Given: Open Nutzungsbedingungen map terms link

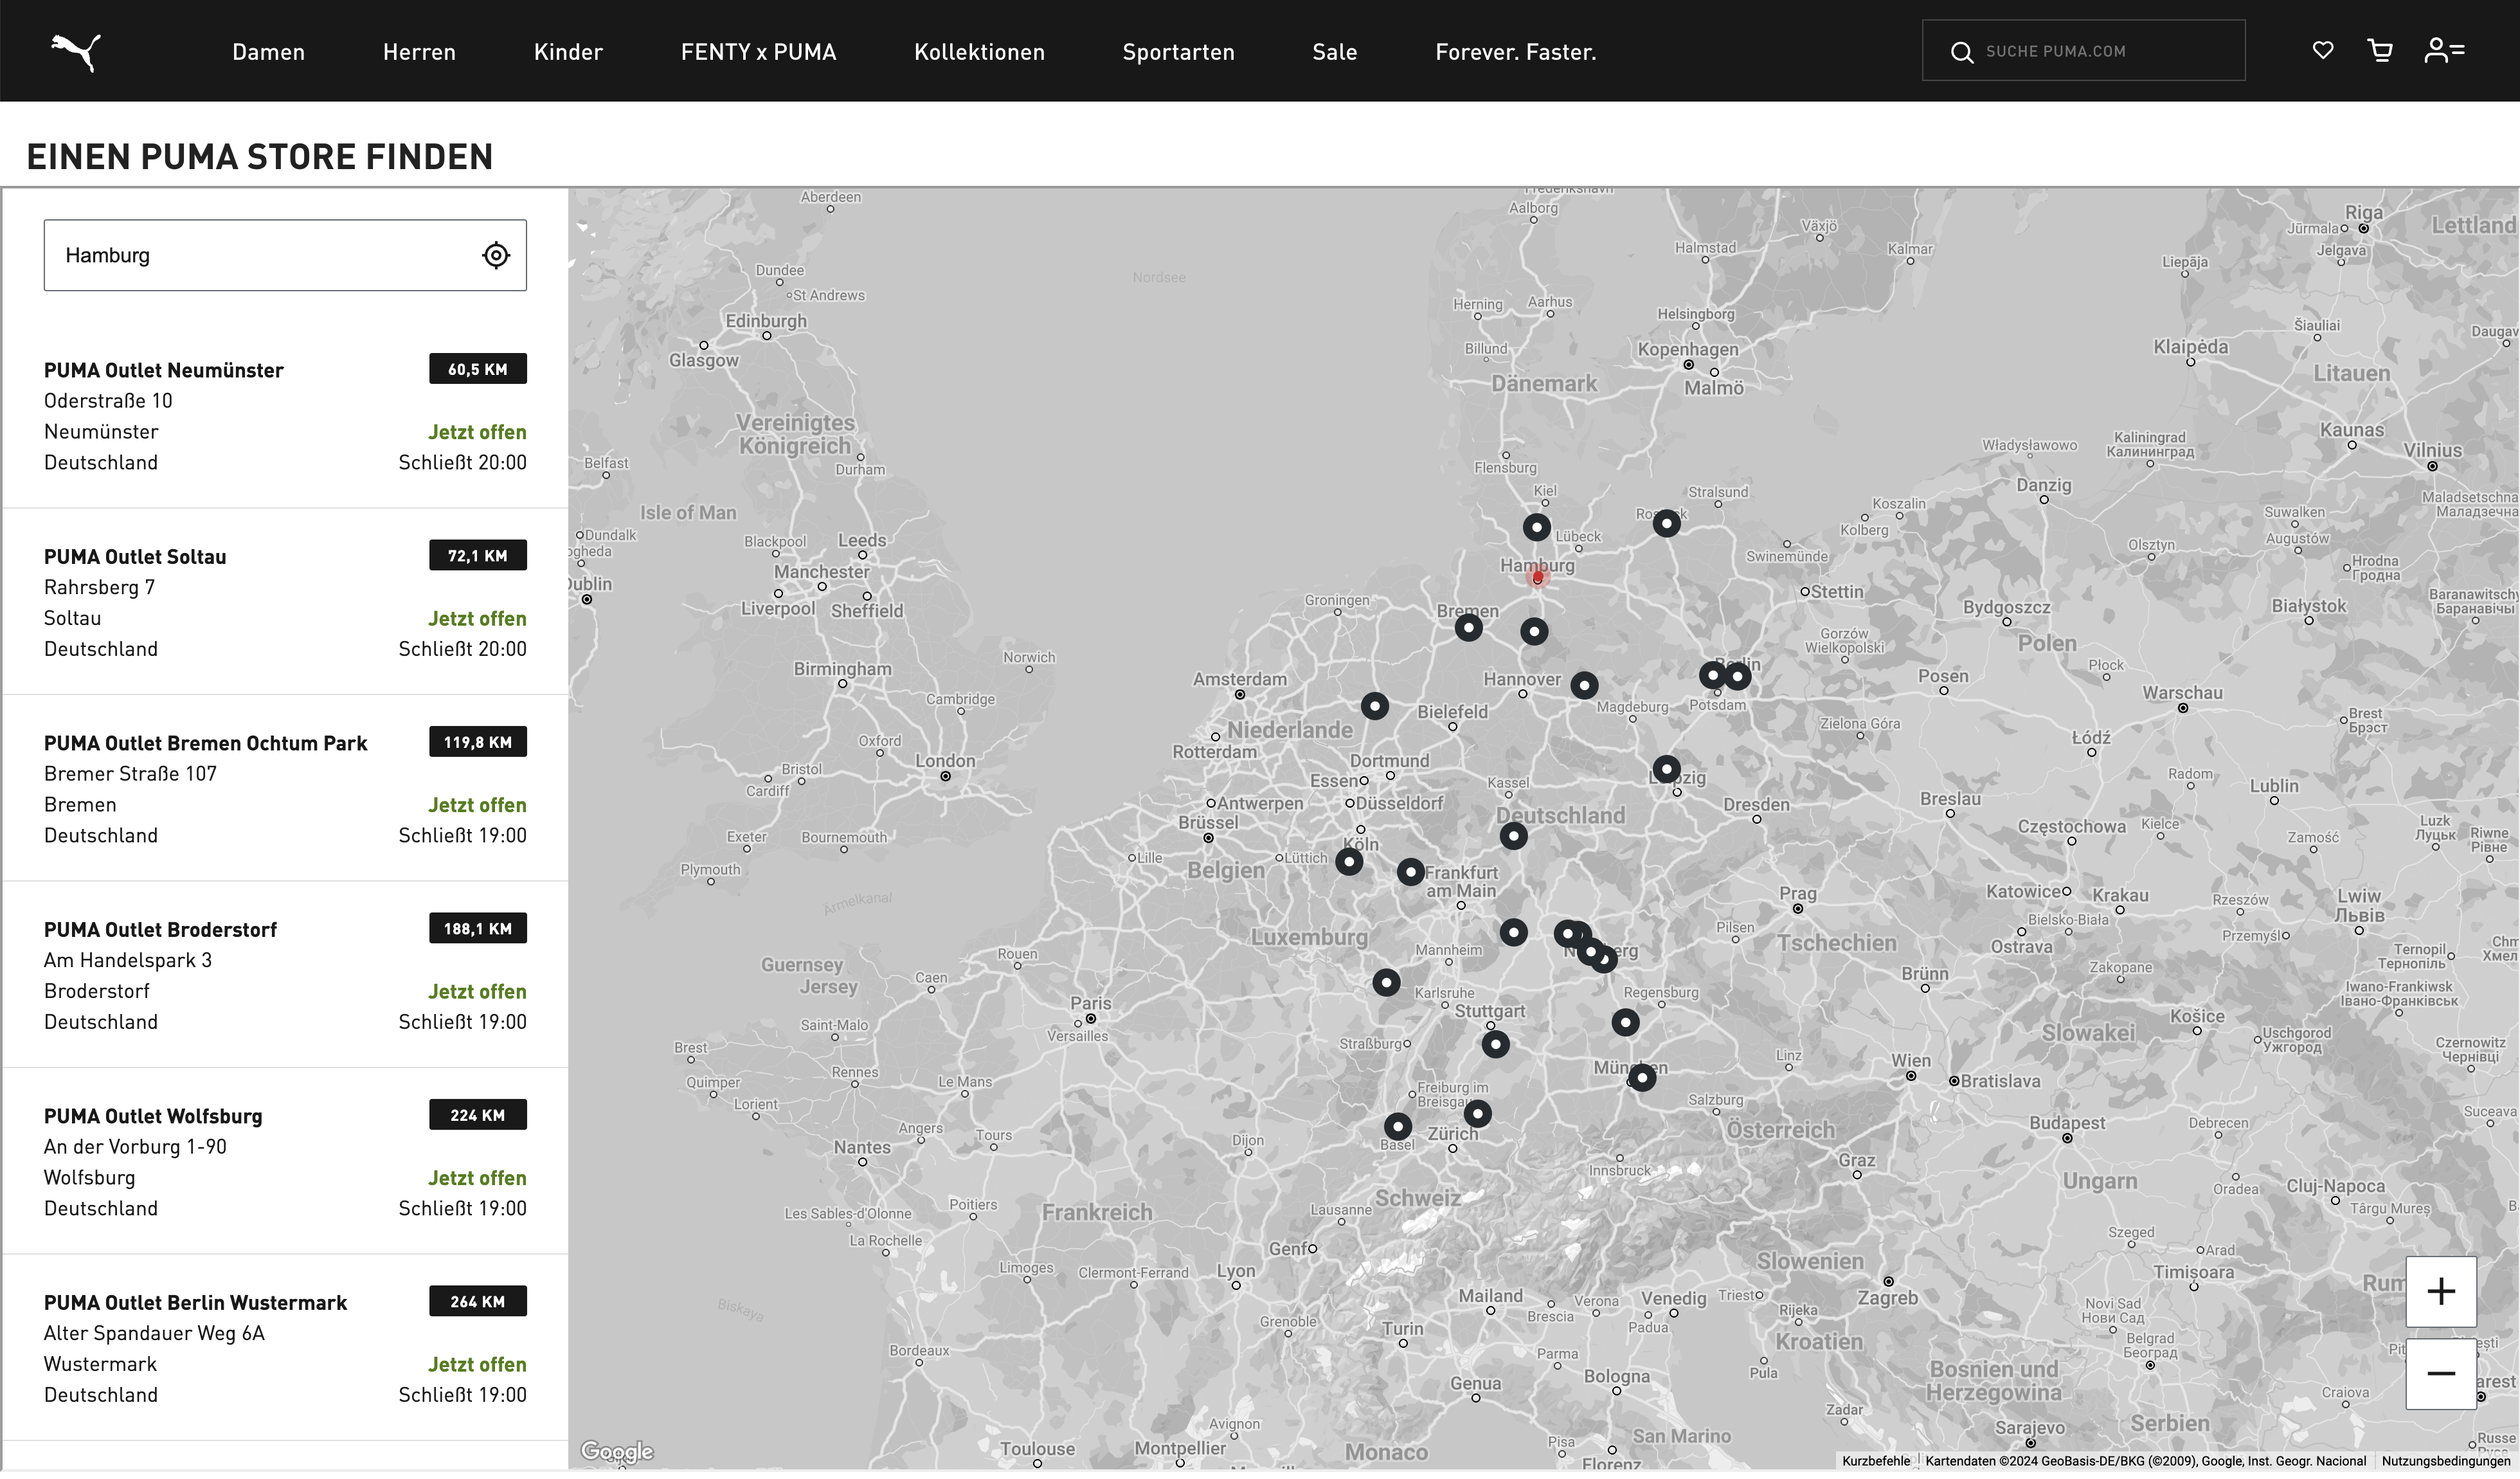Looking at the screenshot, I should (x=2446, y=1461).
